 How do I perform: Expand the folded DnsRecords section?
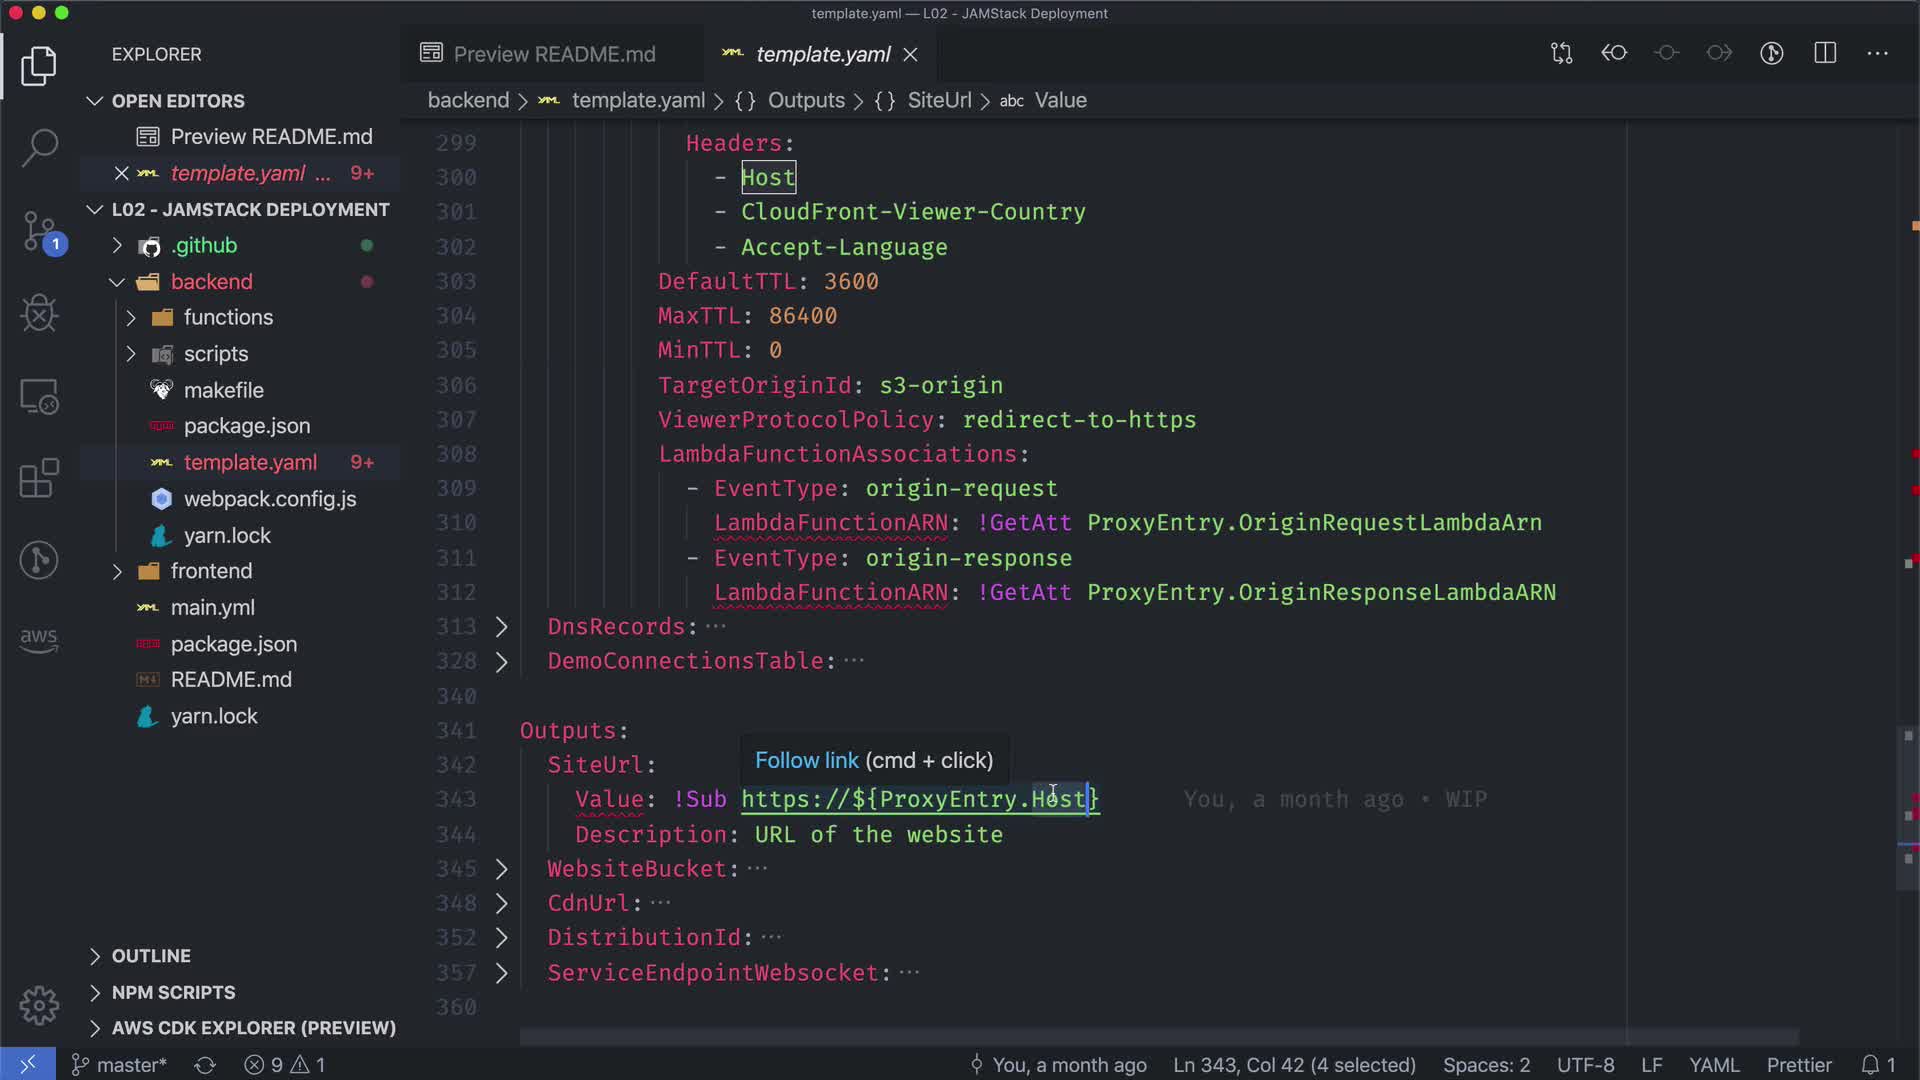502,627
